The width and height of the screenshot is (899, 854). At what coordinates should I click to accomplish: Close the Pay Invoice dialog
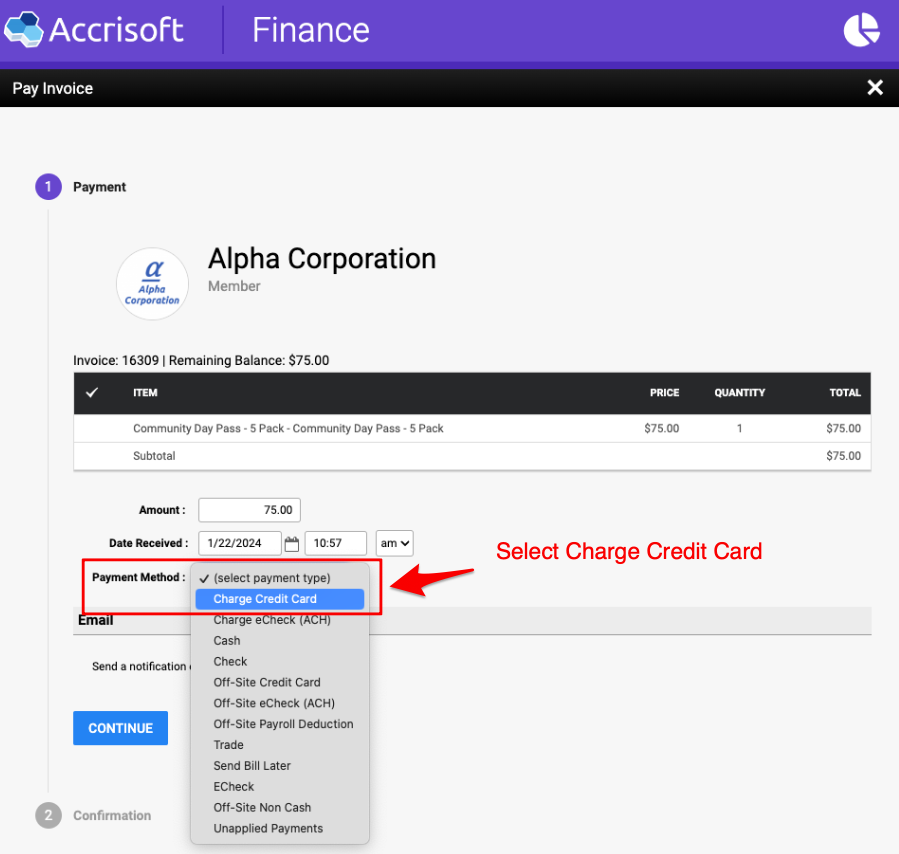[875, 88]
